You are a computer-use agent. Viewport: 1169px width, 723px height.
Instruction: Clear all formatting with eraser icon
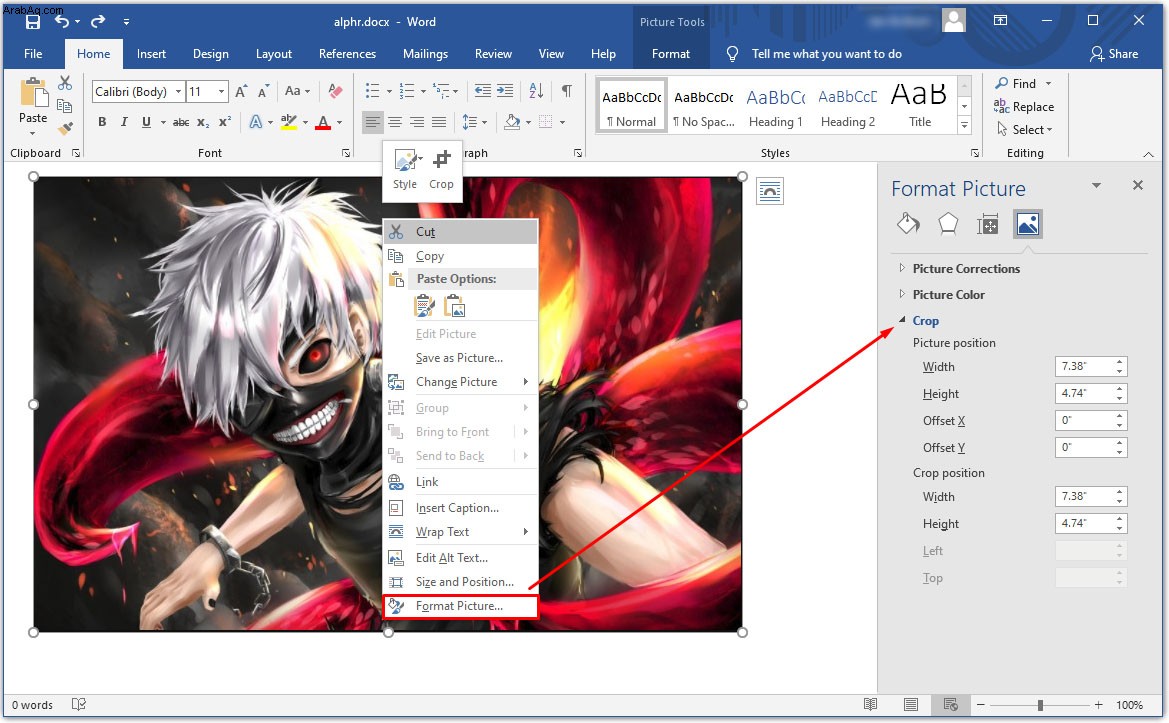335,91
